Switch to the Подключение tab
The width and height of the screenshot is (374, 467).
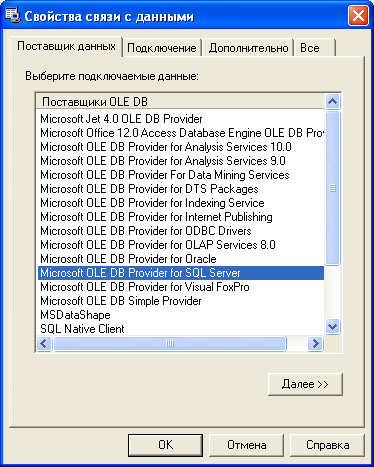click(162, 48)
